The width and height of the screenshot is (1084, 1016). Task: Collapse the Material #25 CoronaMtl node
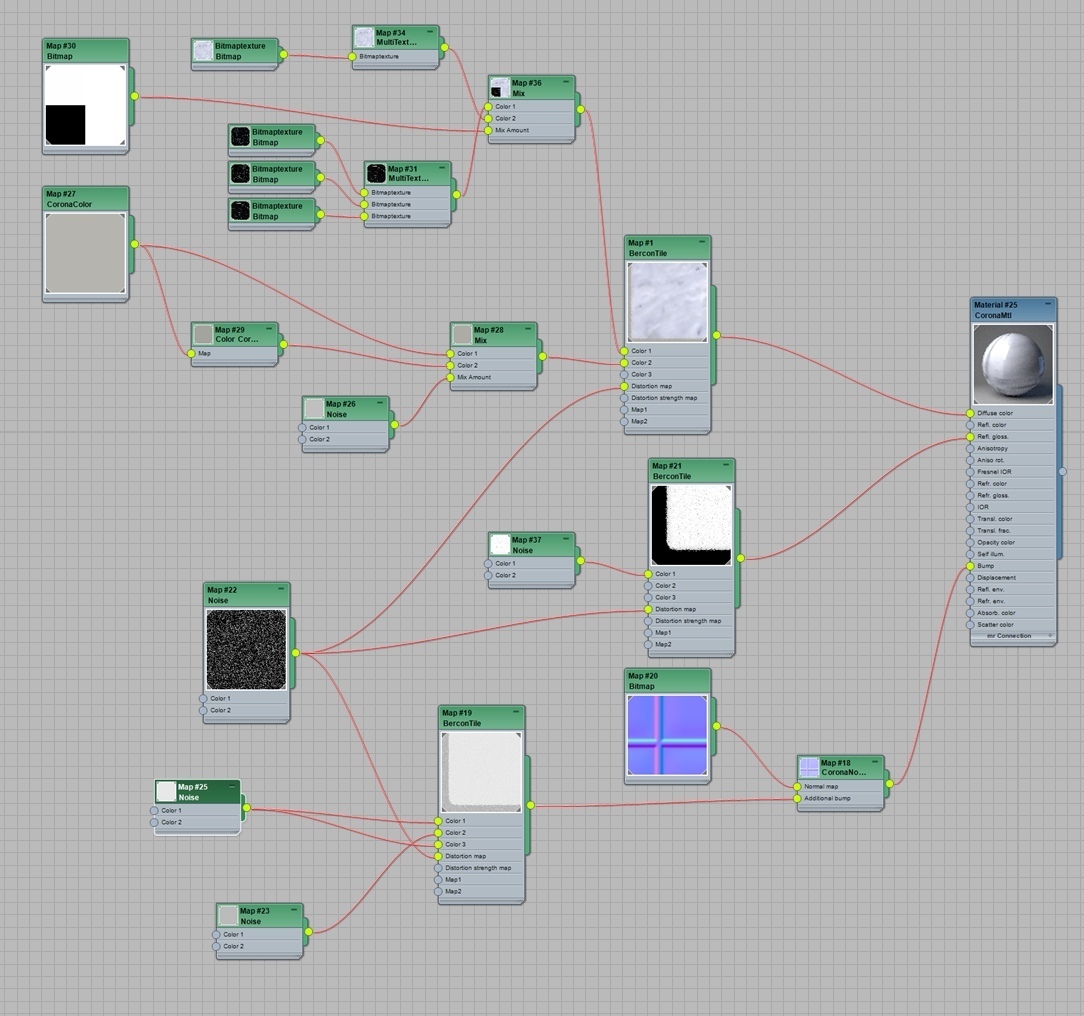(x=1048, y=304)
